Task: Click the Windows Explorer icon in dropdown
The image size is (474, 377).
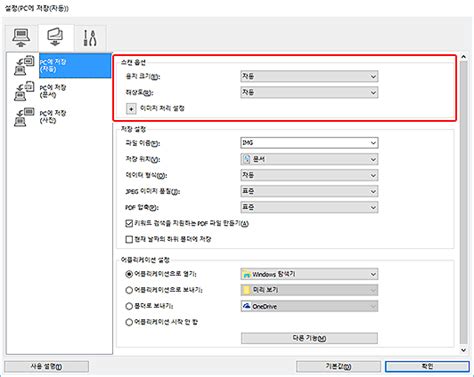Action: pyautogui.click(x=247, y=275)
